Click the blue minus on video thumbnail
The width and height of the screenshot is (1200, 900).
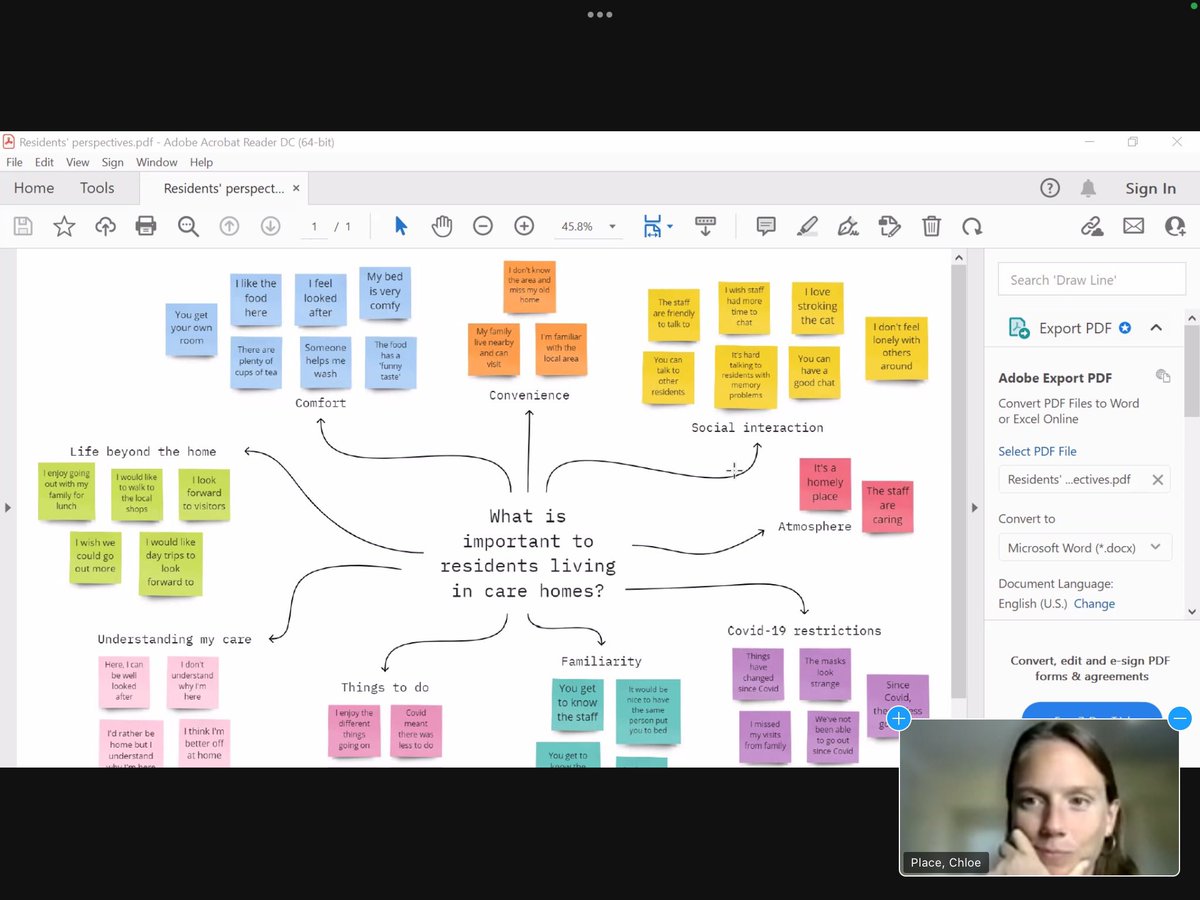1180,718
